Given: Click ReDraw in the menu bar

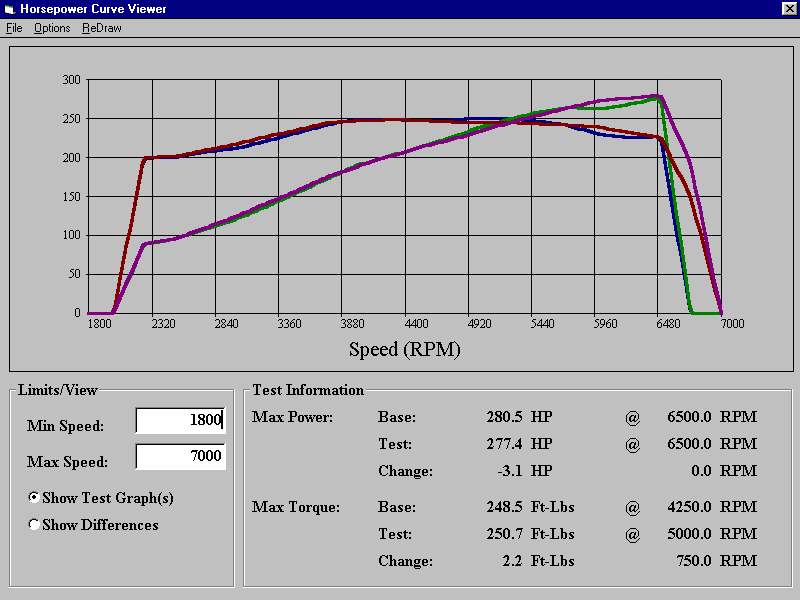Looking at the screenshot, I should (101, 28).
